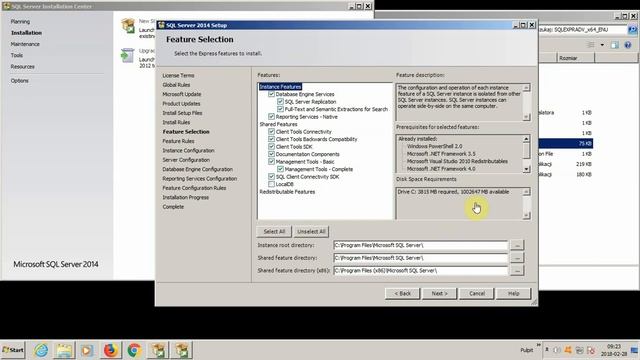Click Select All button

point(274,231)
